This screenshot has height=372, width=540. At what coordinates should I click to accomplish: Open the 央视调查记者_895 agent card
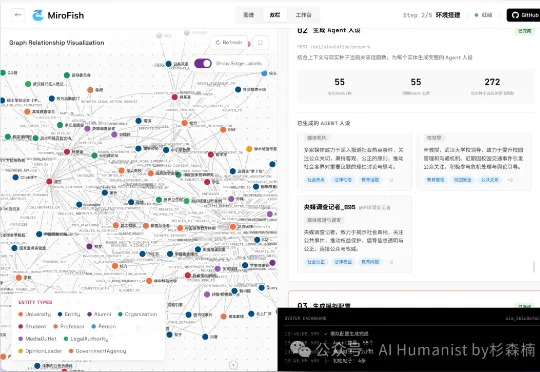(354, 234)
